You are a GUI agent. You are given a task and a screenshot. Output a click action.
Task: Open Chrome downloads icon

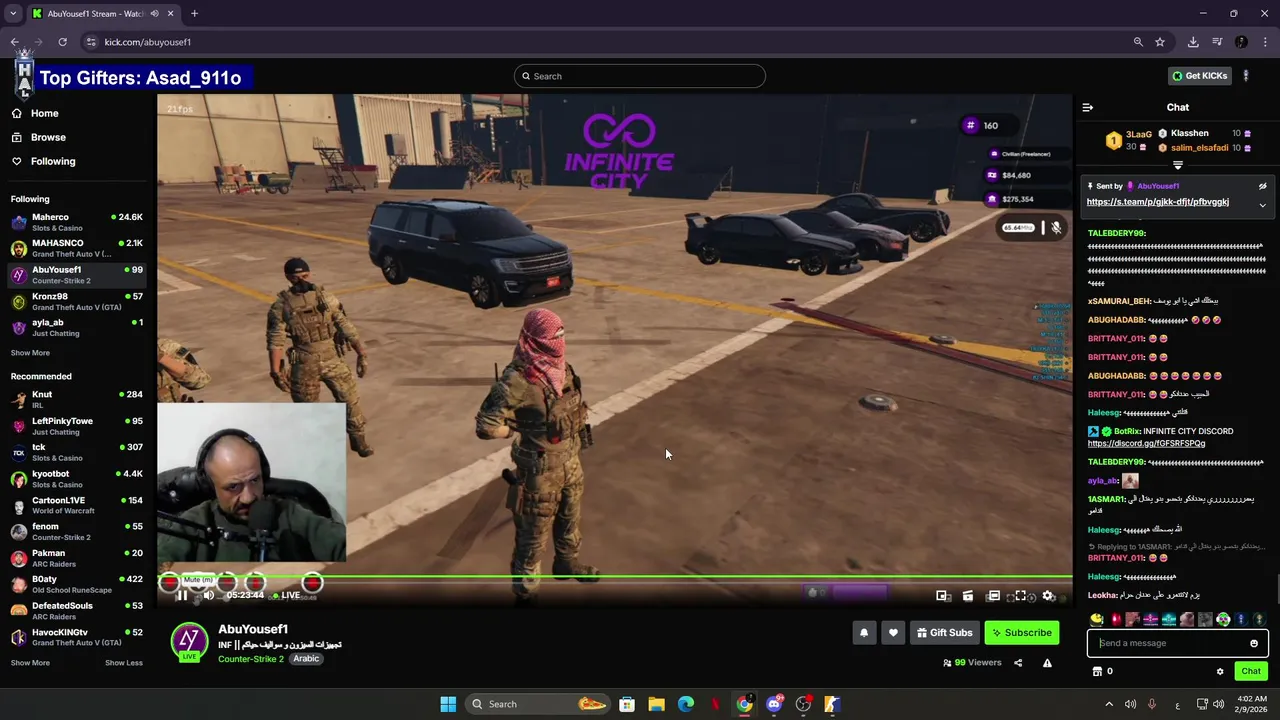point(1193,42)
